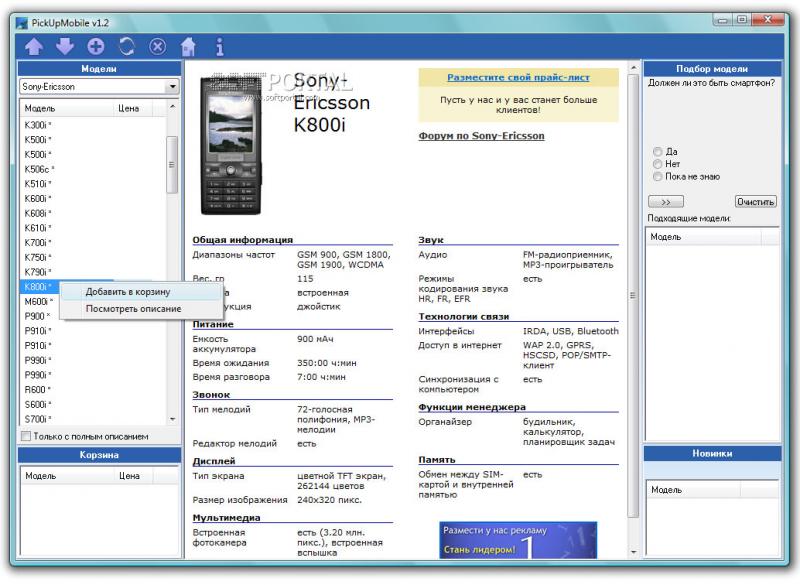This screenshot has height=585, width=800.
Task: Click the '240x320 пикс.' display value
Action: pos(330,500)
